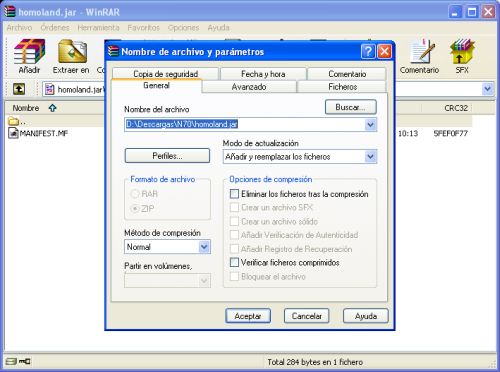
Task: Toggle Añadir Registro de Recuperación checkbox
Action: coord(234,249)
